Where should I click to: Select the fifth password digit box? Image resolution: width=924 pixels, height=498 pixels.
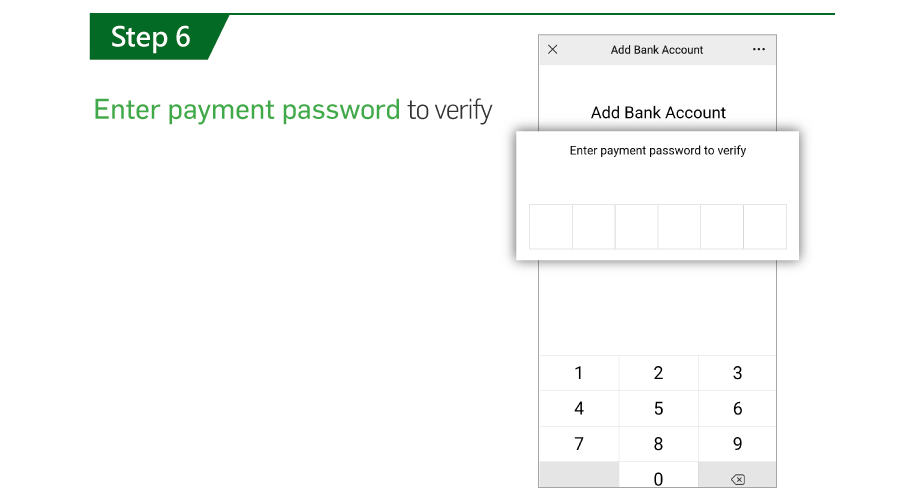coord(722,227)
